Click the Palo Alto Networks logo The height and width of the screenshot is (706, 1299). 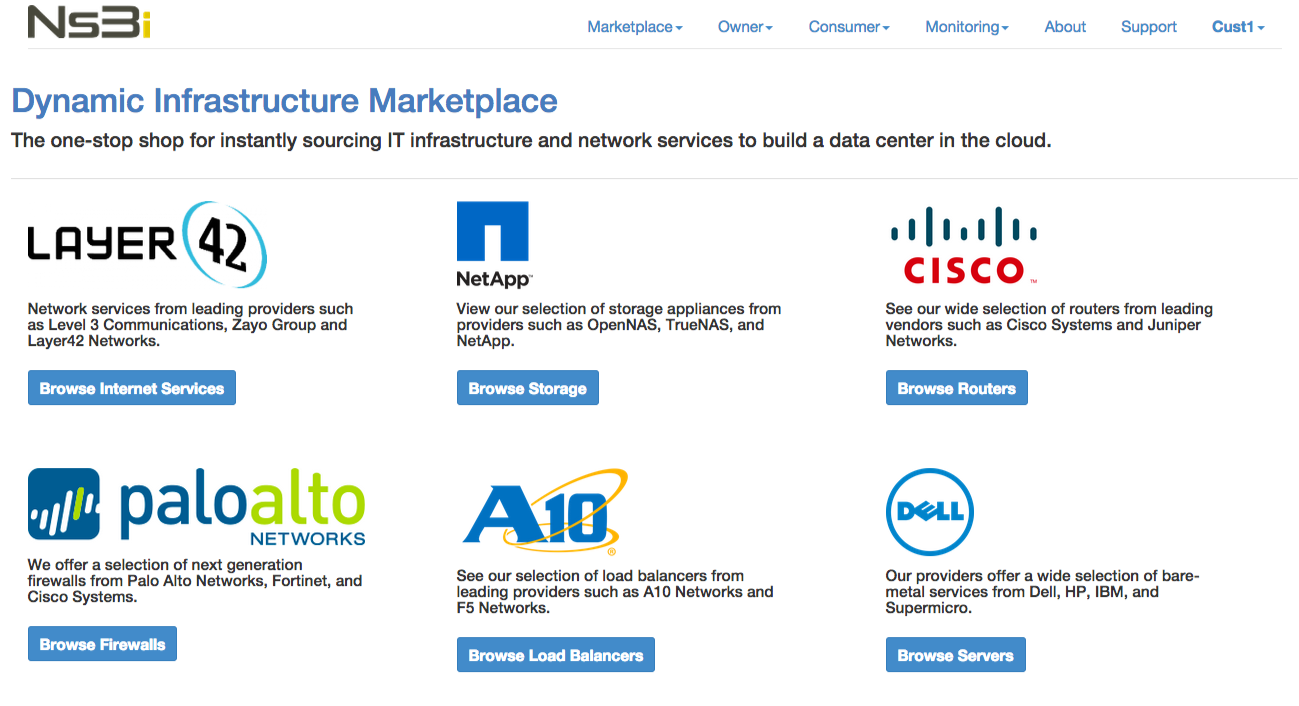point(197,506)
